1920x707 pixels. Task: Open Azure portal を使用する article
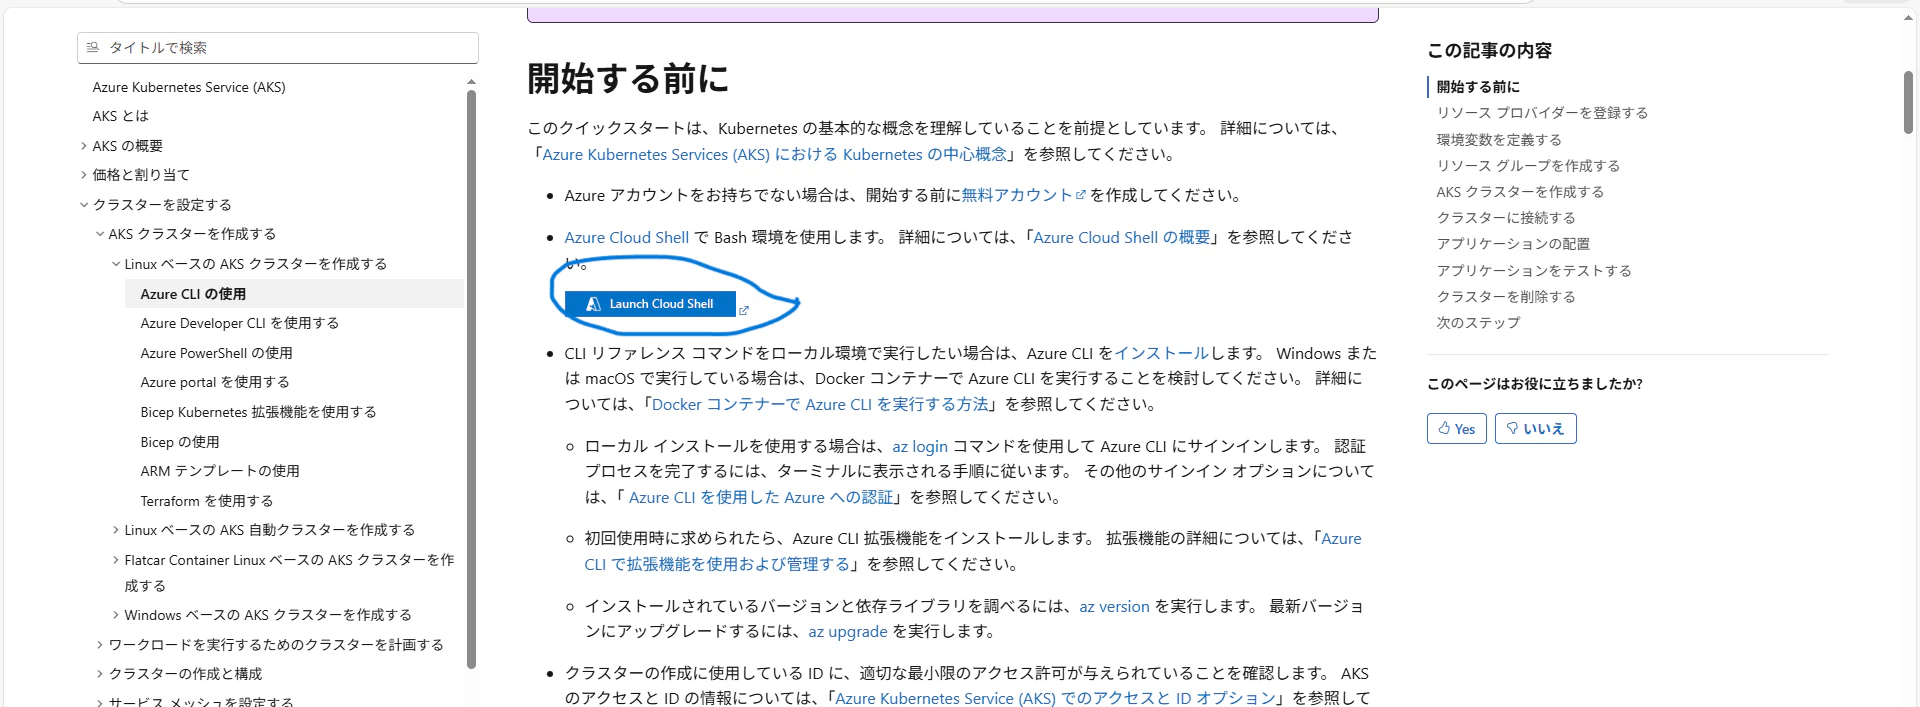click(x=215, y=382)
